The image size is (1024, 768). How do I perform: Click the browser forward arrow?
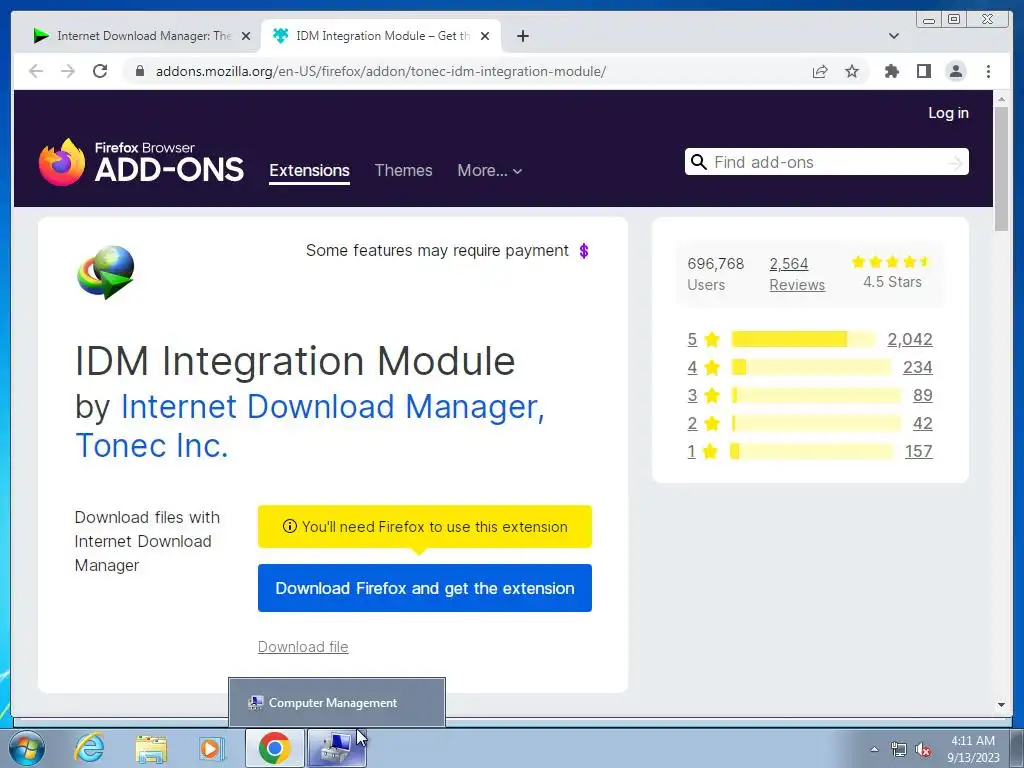point(68,71)
